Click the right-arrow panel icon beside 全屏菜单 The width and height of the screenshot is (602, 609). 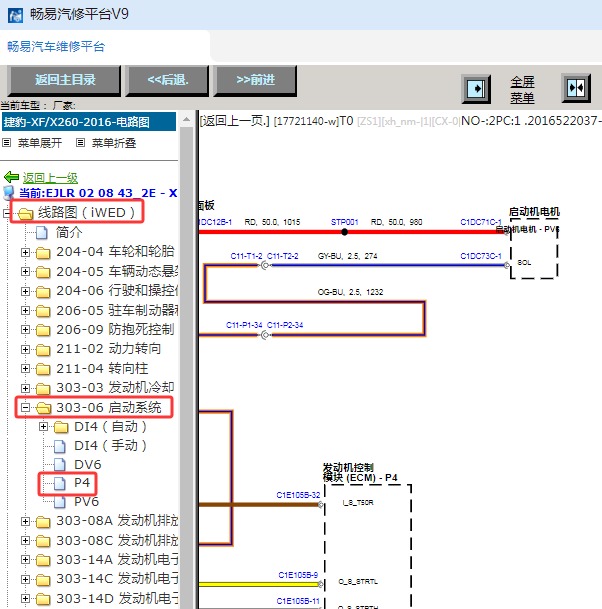click(476, 89)
